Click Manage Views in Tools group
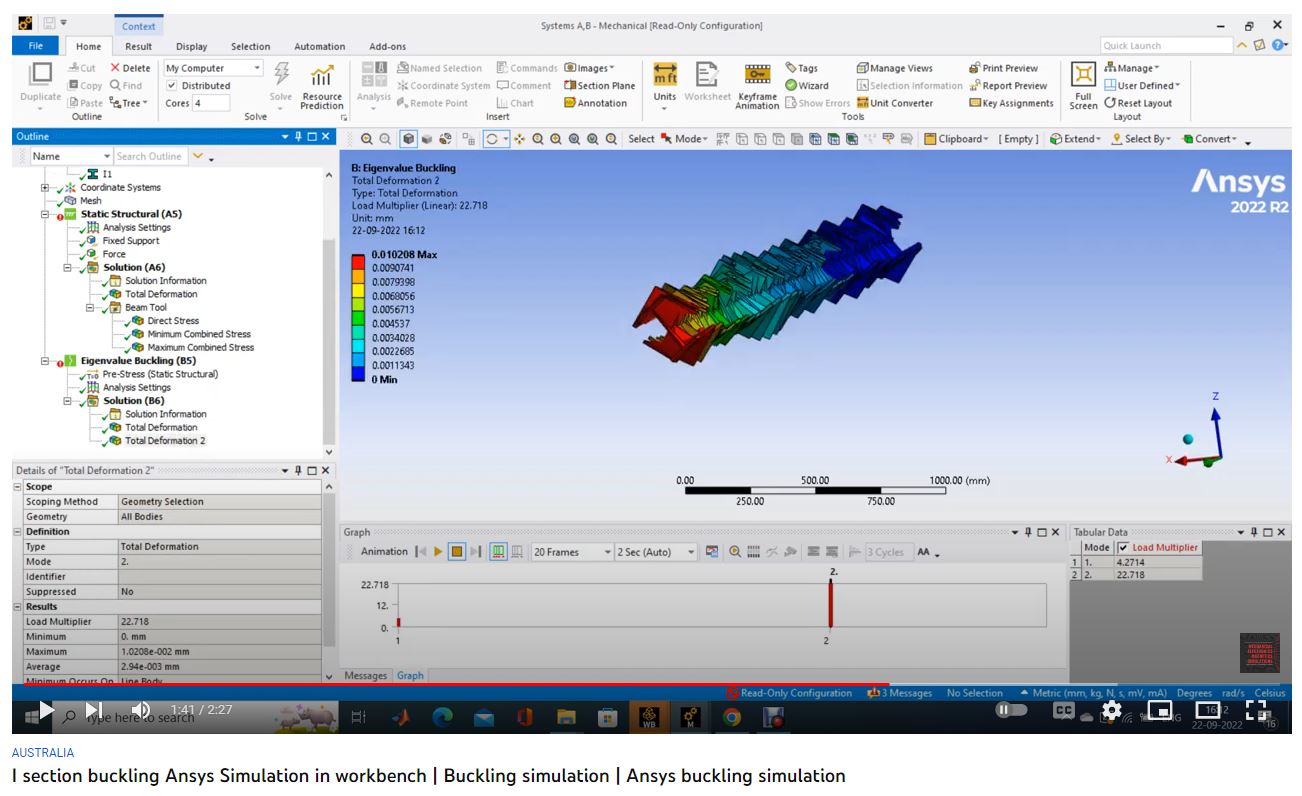The height and width of the screenshot is (796, 1302). coord(894,68)
